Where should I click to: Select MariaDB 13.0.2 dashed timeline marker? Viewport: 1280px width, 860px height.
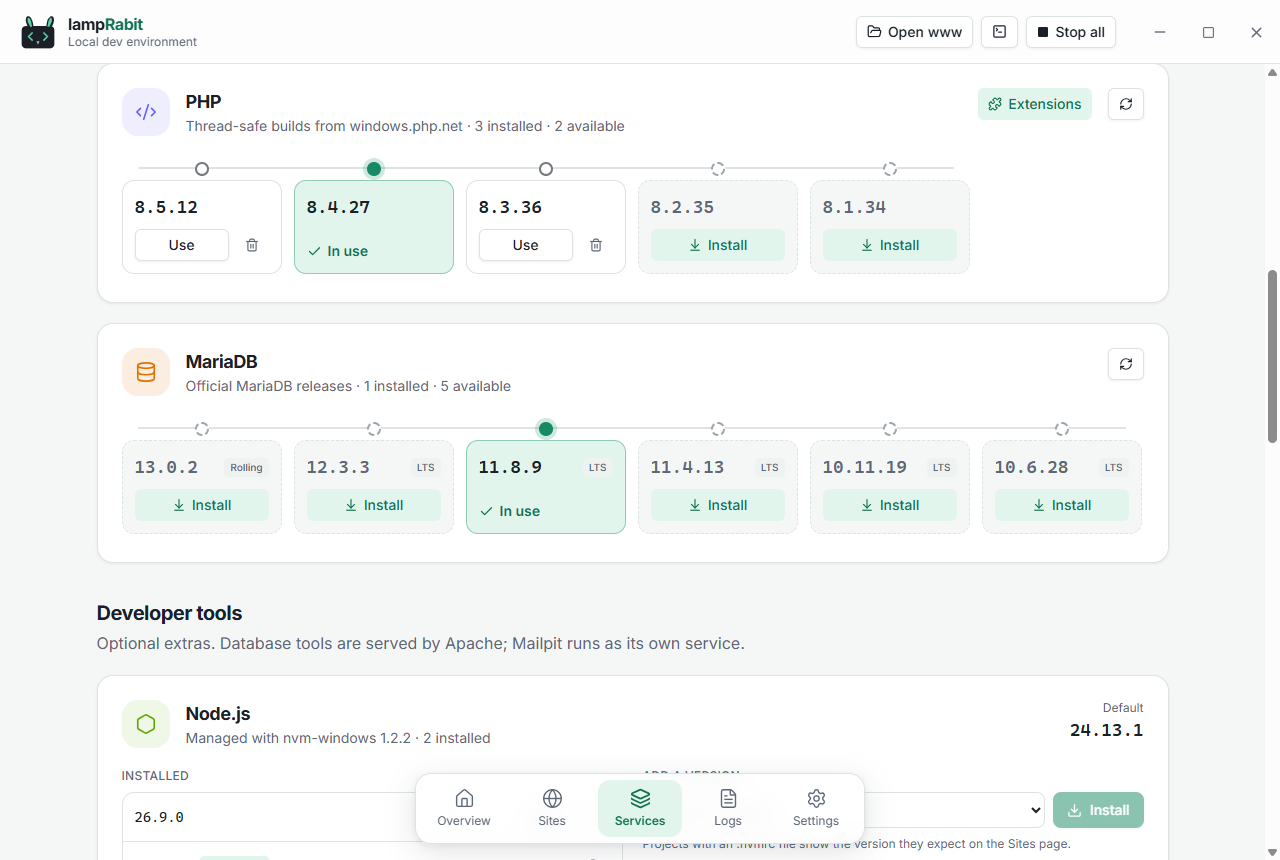(202, 429)
